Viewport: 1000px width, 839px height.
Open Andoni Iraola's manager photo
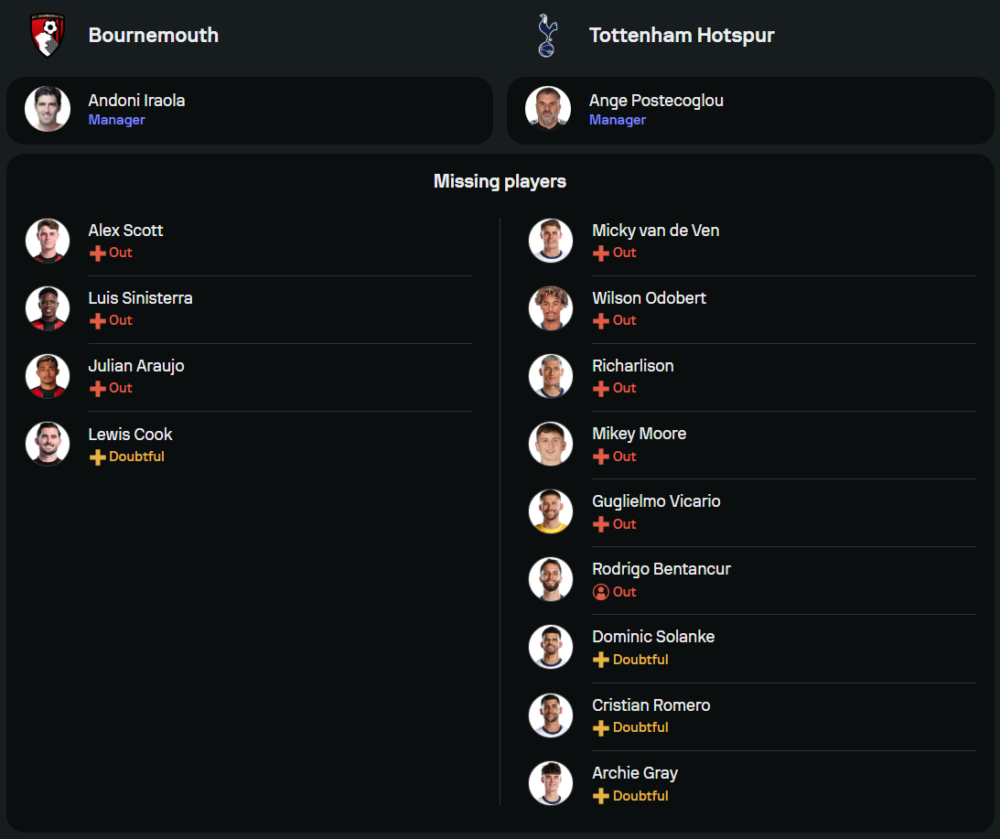pos(47,109)
